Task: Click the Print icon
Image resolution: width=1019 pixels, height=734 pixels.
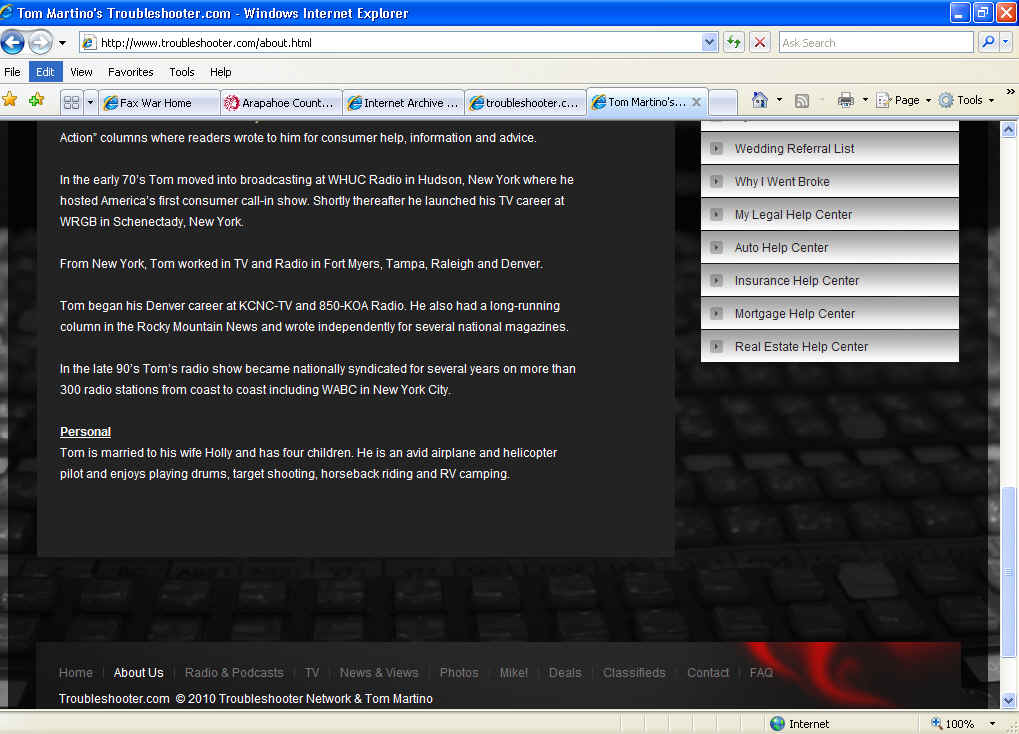Action: click(845, 100)
